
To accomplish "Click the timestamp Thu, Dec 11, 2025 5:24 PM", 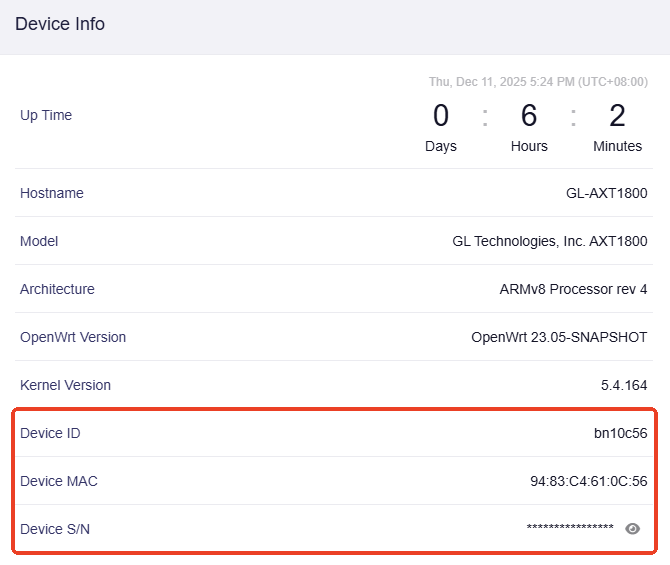I will [x=538, y=82].
